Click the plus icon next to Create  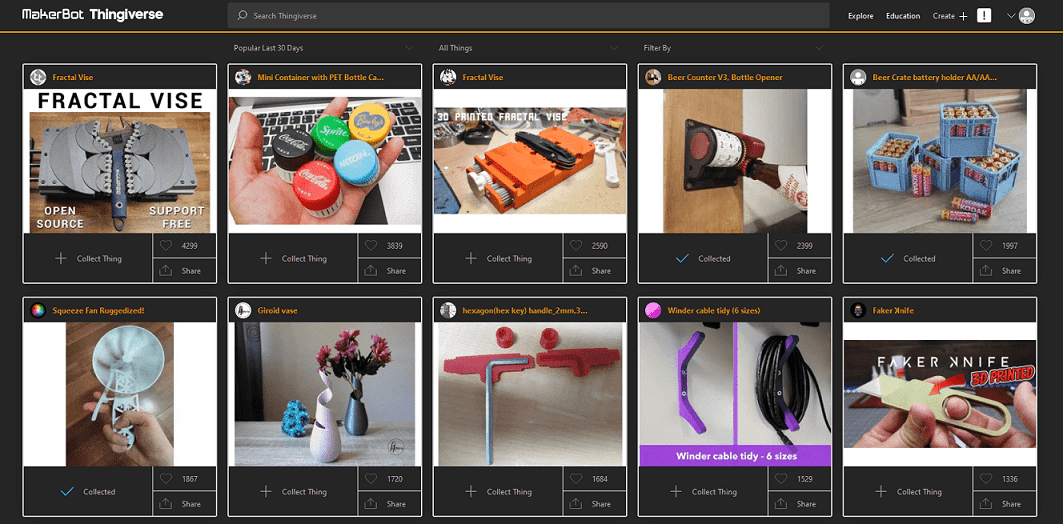963,16
